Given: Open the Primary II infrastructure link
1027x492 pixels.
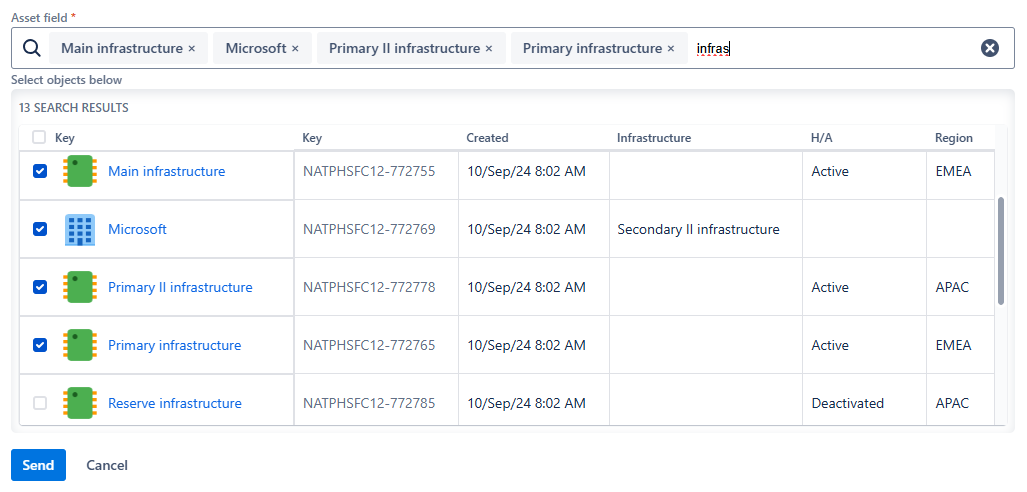Looking at the screenshot, I should coord(180,287).
